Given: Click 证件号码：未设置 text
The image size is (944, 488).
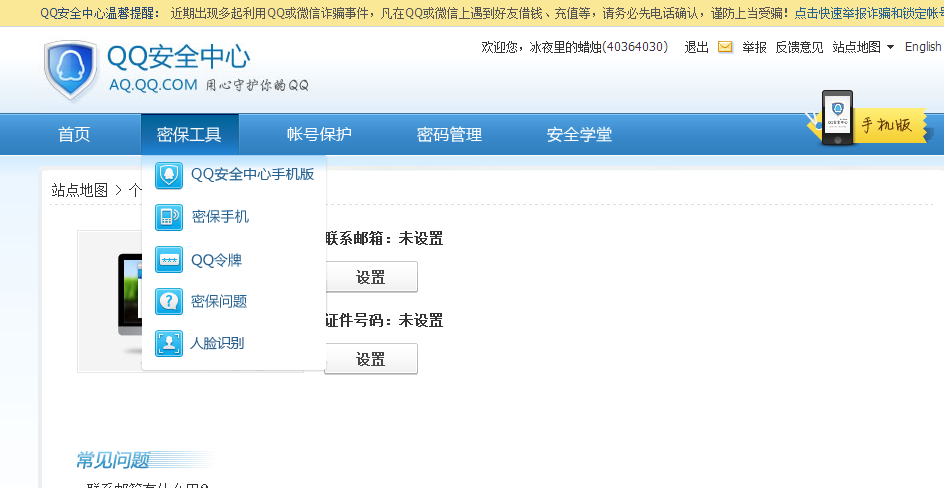Looking at the screenshot, I should [x=384, y=321].
